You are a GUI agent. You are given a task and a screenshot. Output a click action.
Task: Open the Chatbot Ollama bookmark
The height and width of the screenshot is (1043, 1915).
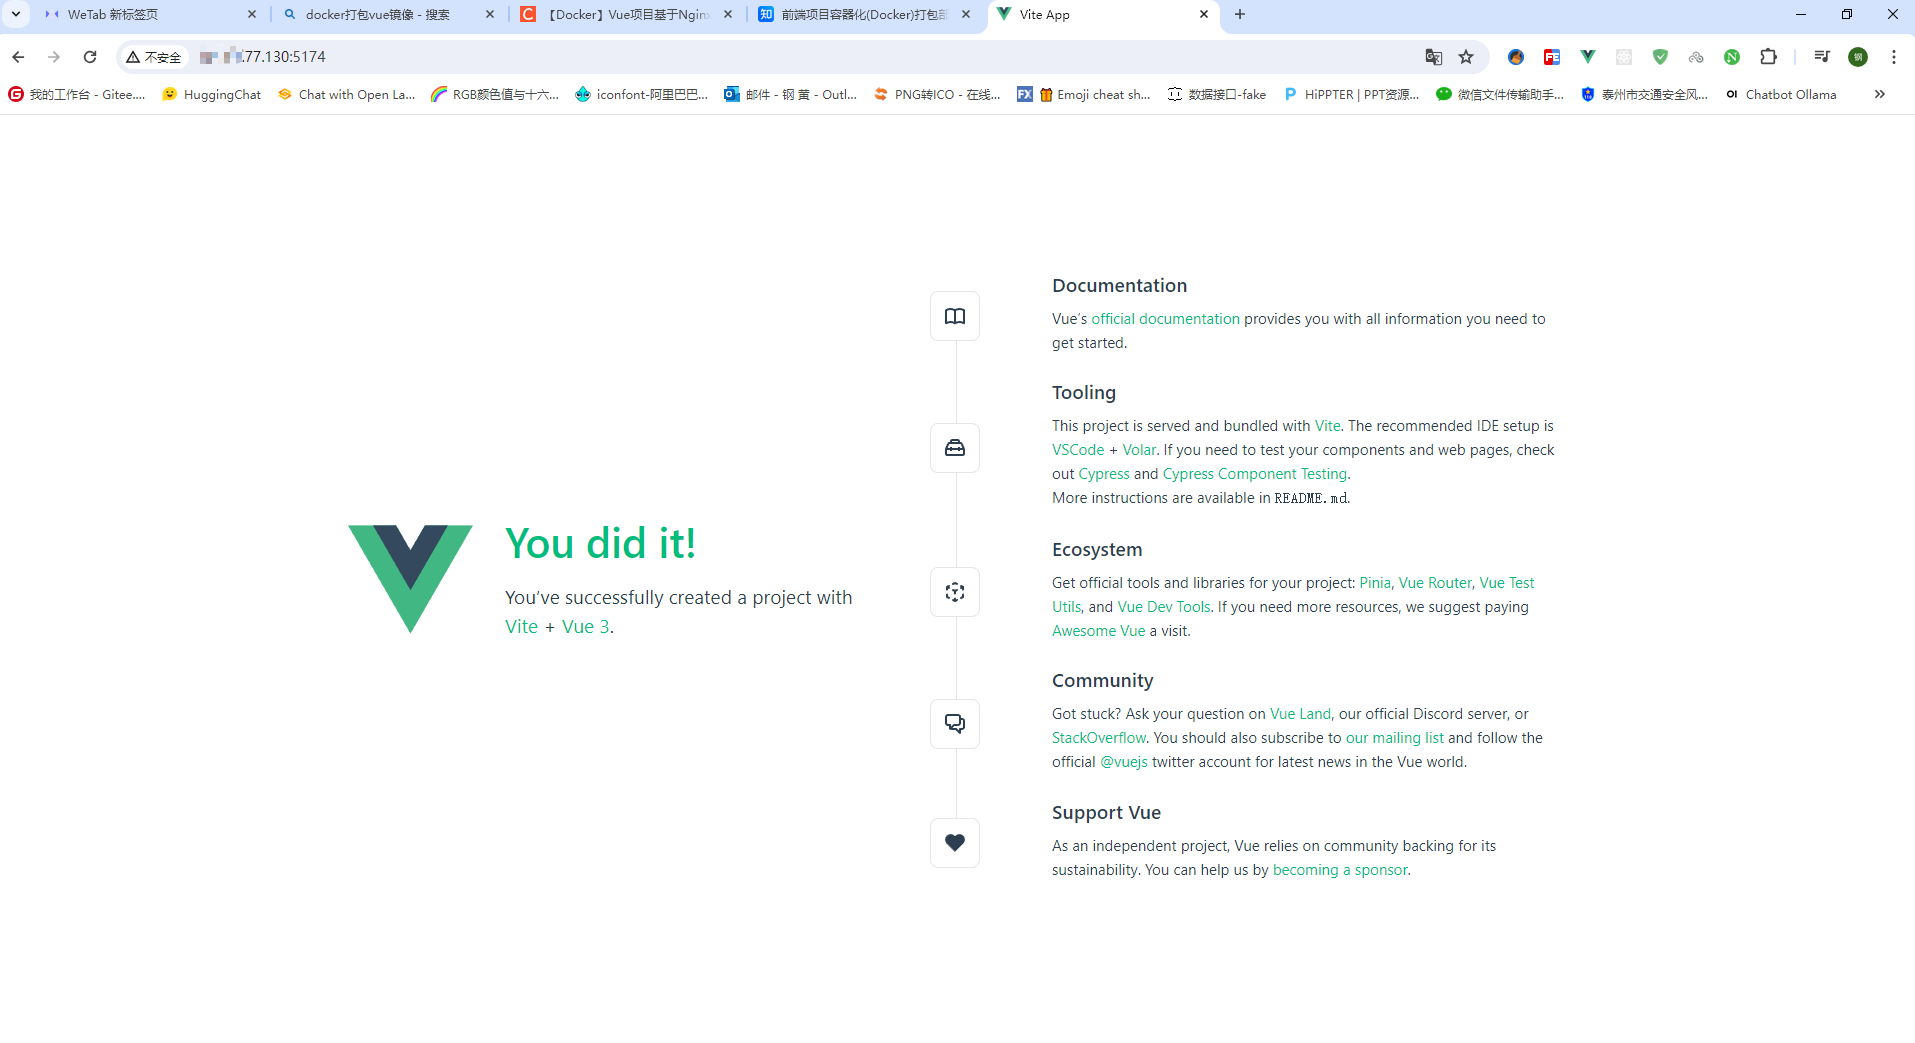click(1782, 94)
